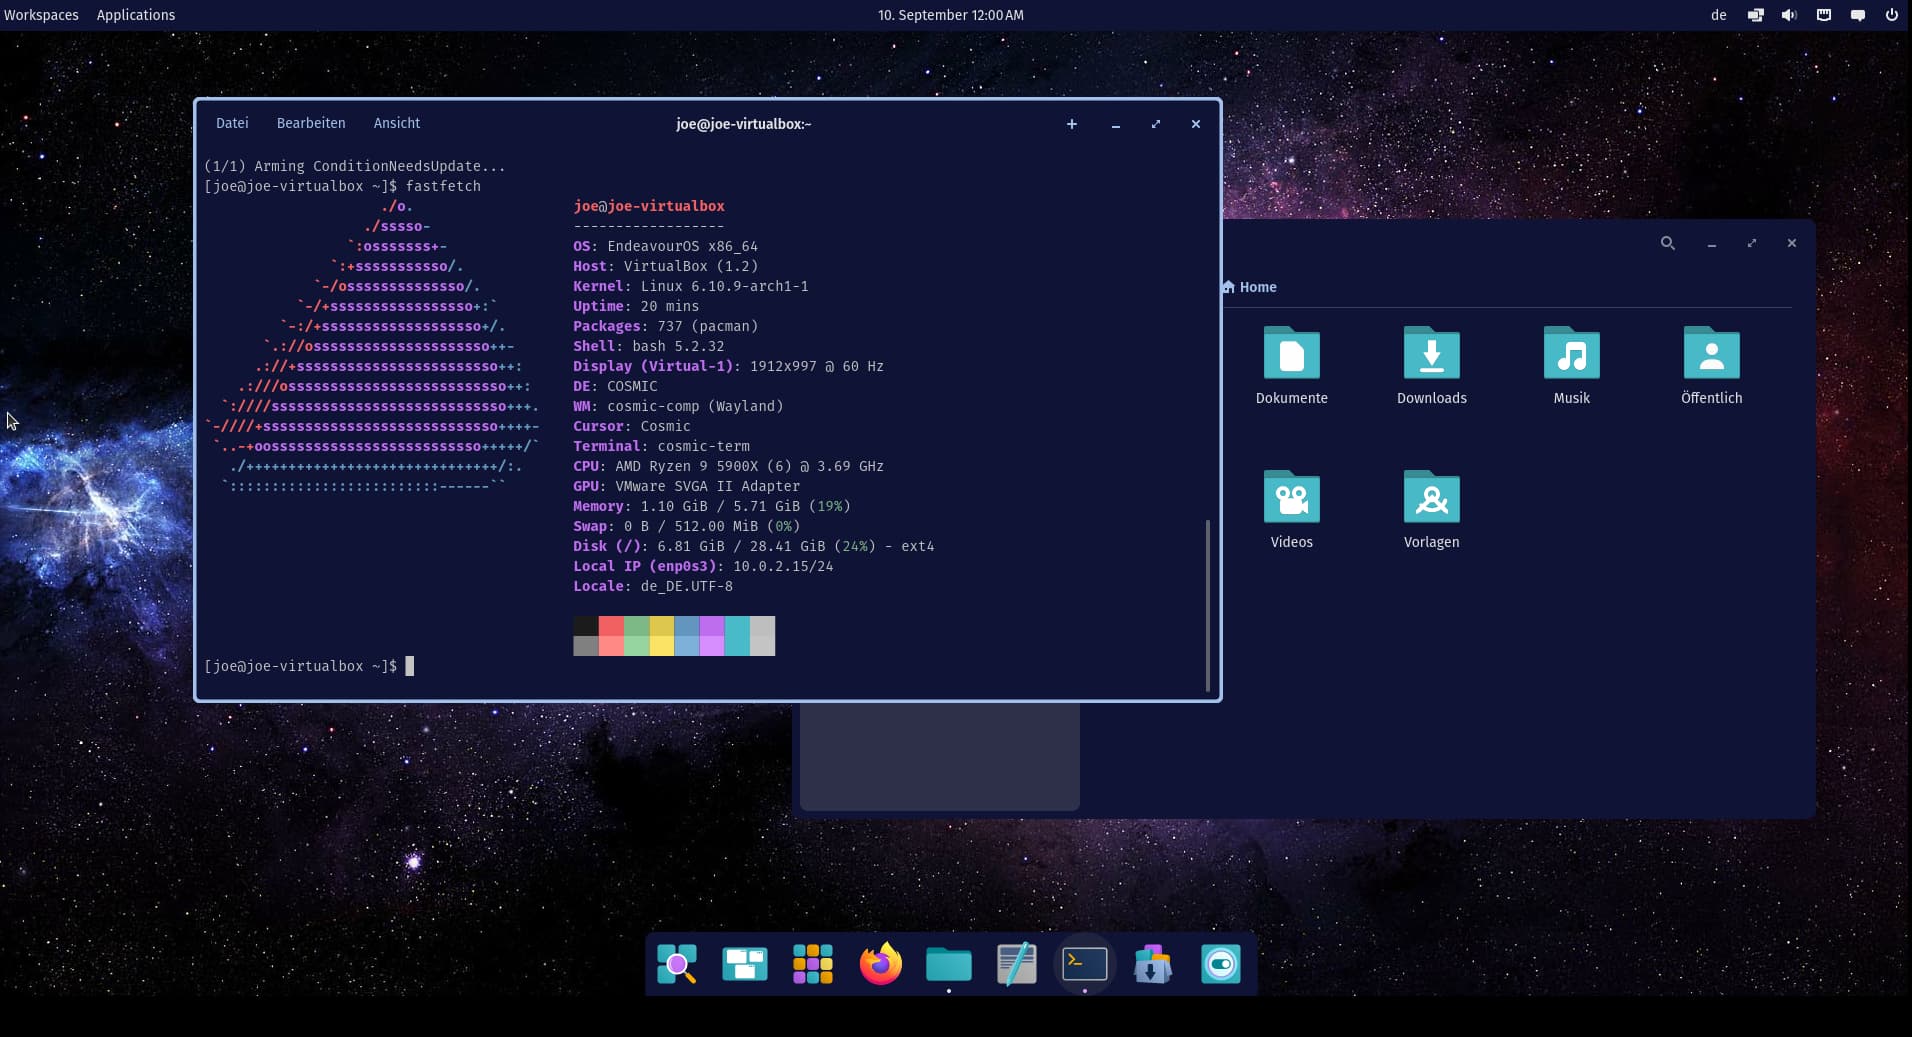
Task: Click the 'Terminal: cosmic-term' line
Action: coord(661,446)
